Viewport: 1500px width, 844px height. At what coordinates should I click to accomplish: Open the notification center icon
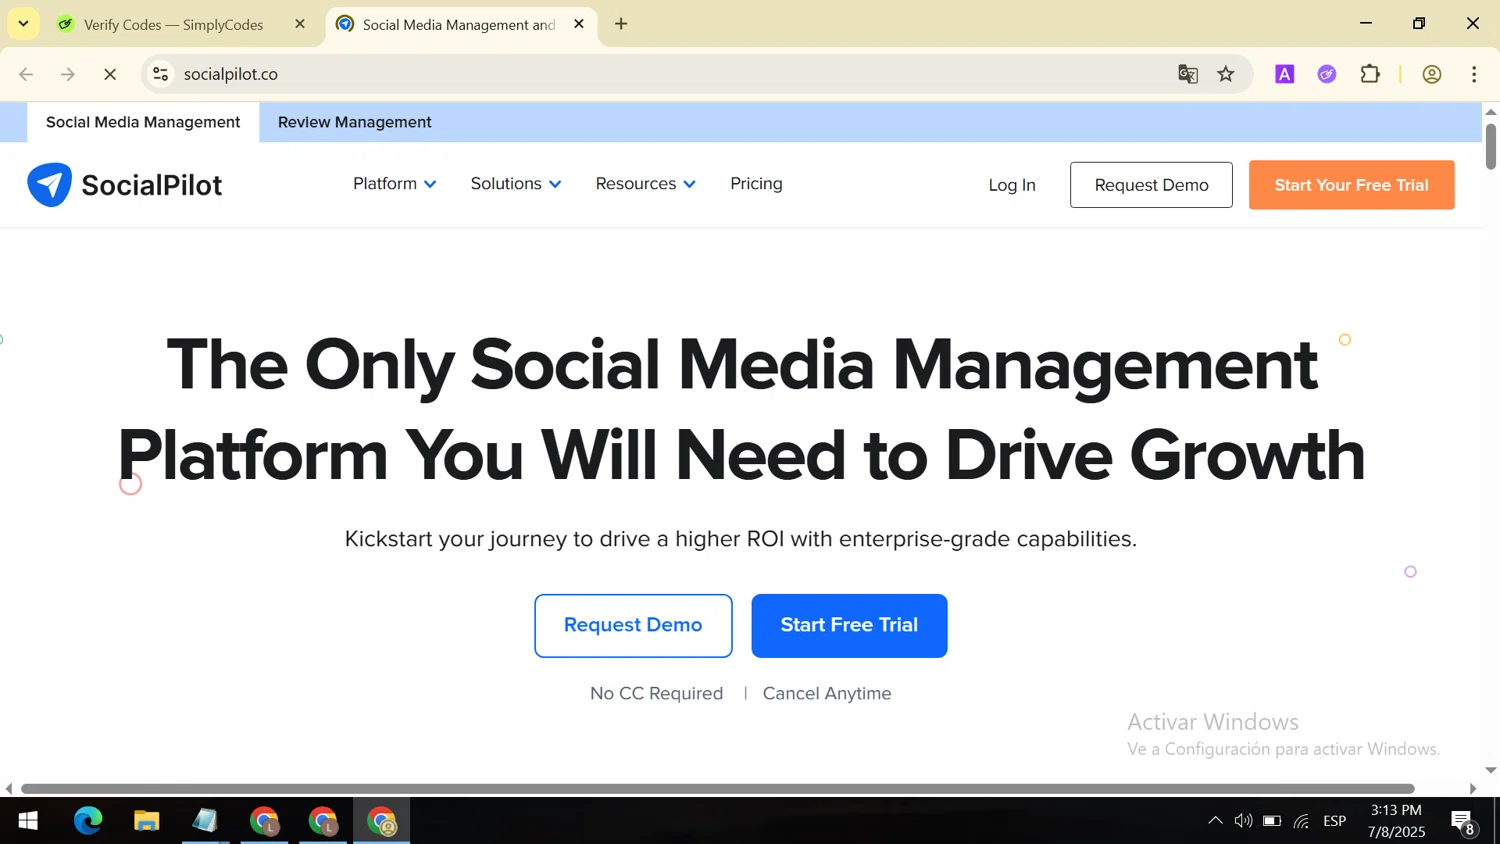(x=1464, y=822)
